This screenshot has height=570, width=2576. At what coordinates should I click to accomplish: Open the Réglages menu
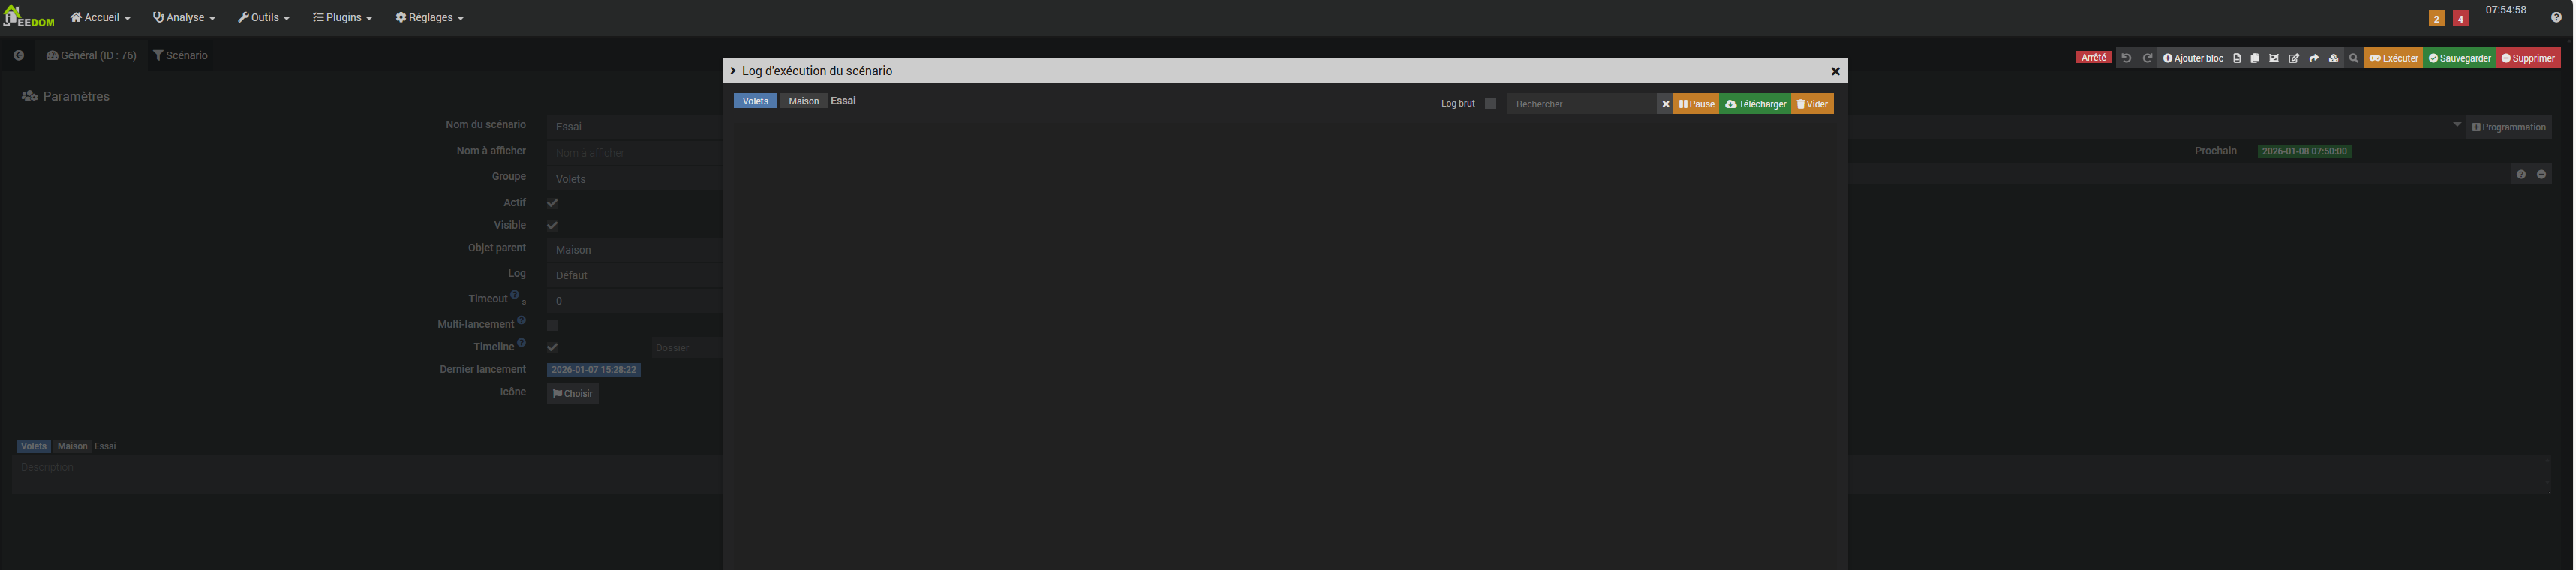pos(430,17)
